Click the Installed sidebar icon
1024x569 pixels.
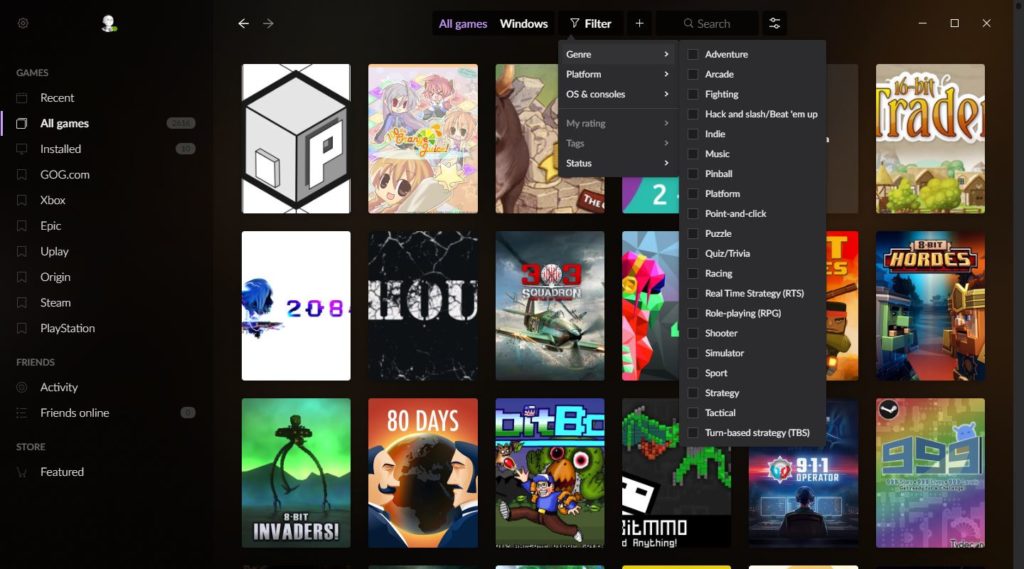pos(22,149)
